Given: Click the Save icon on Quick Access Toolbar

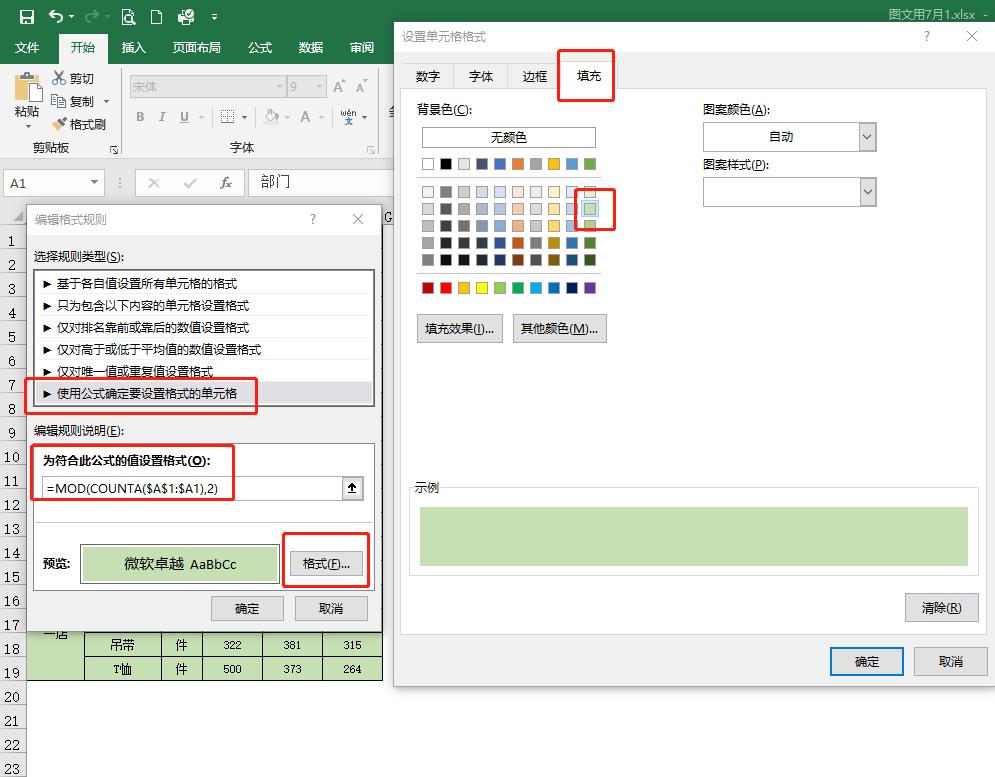Looking at the screenshot, I should pos(25,16).
